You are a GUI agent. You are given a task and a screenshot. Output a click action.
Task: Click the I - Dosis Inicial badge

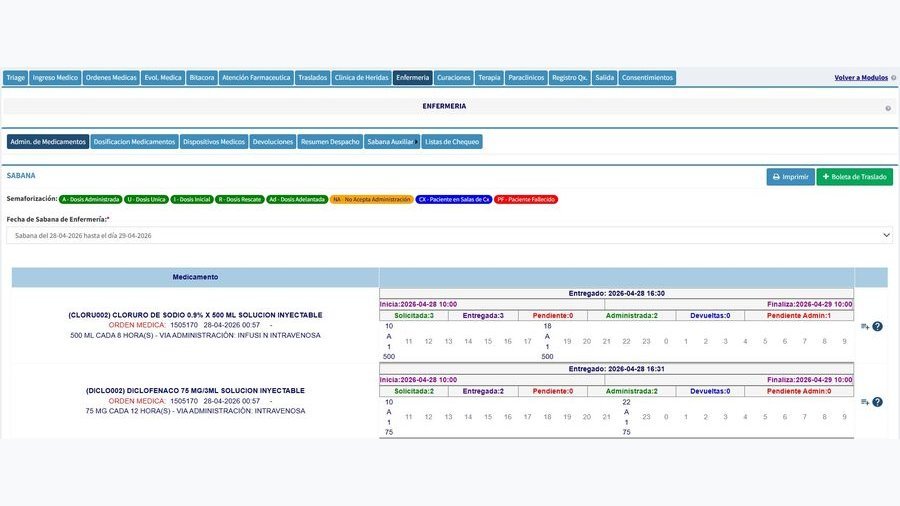tap(192, 200)
